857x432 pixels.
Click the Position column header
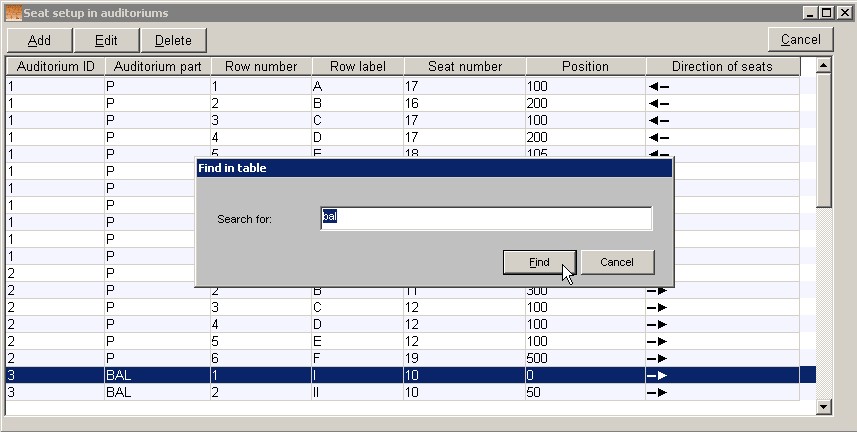(585, 67)
